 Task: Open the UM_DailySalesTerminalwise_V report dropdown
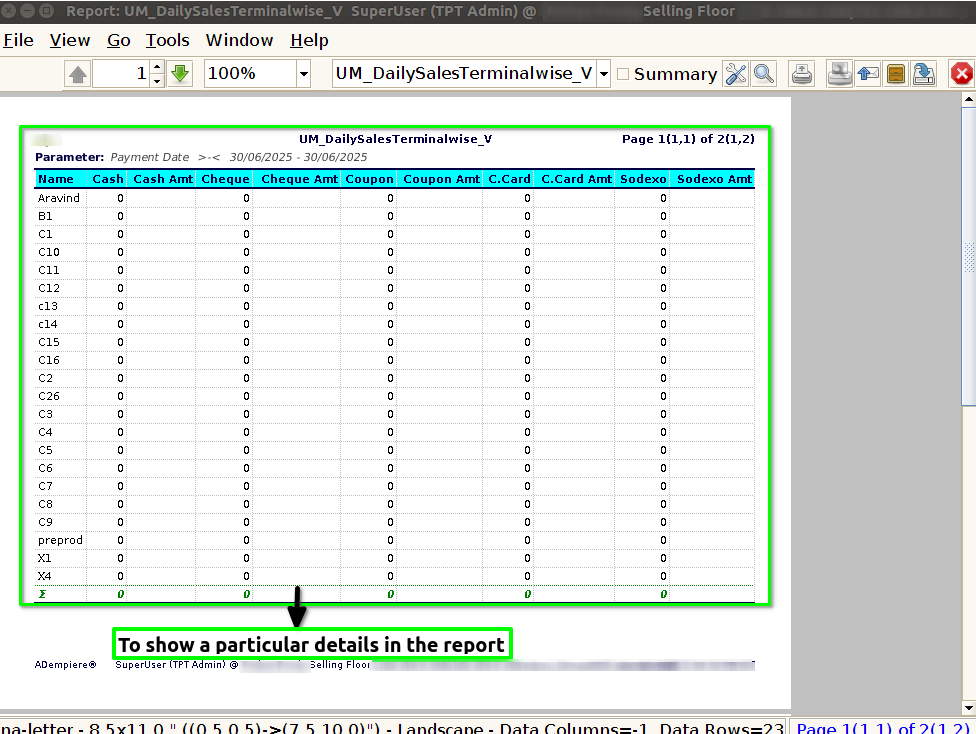click(603, 74)
